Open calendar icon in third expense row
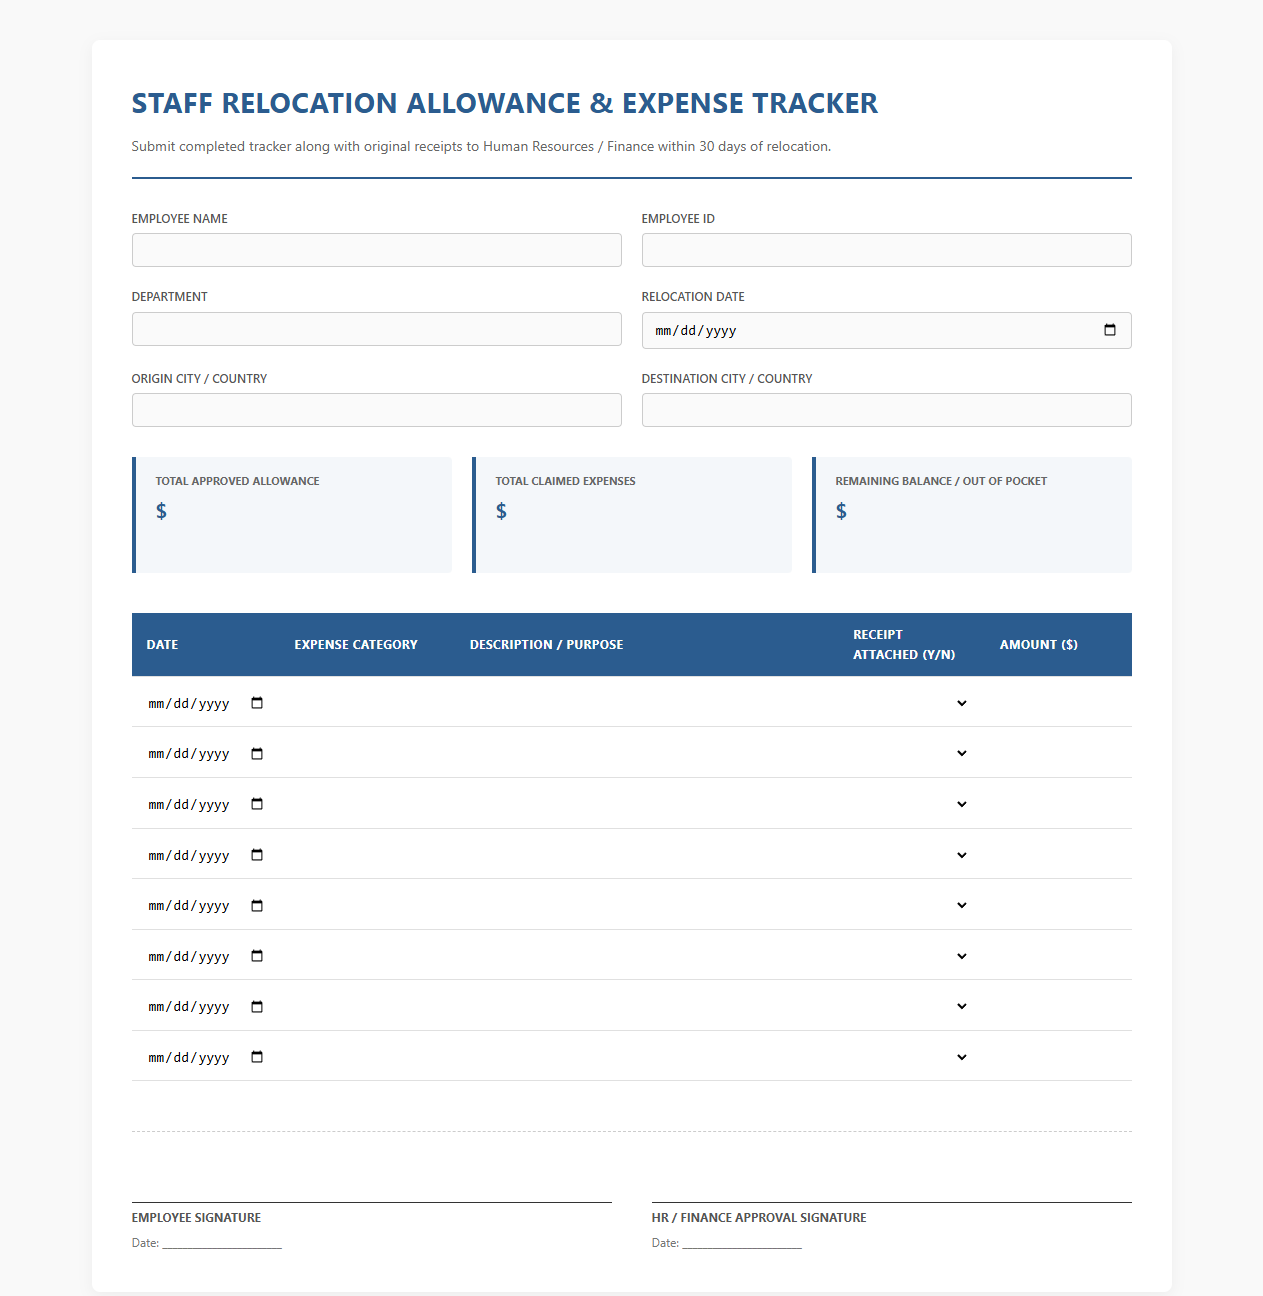Screen dimensions: 1263x1296 [257, 804]
